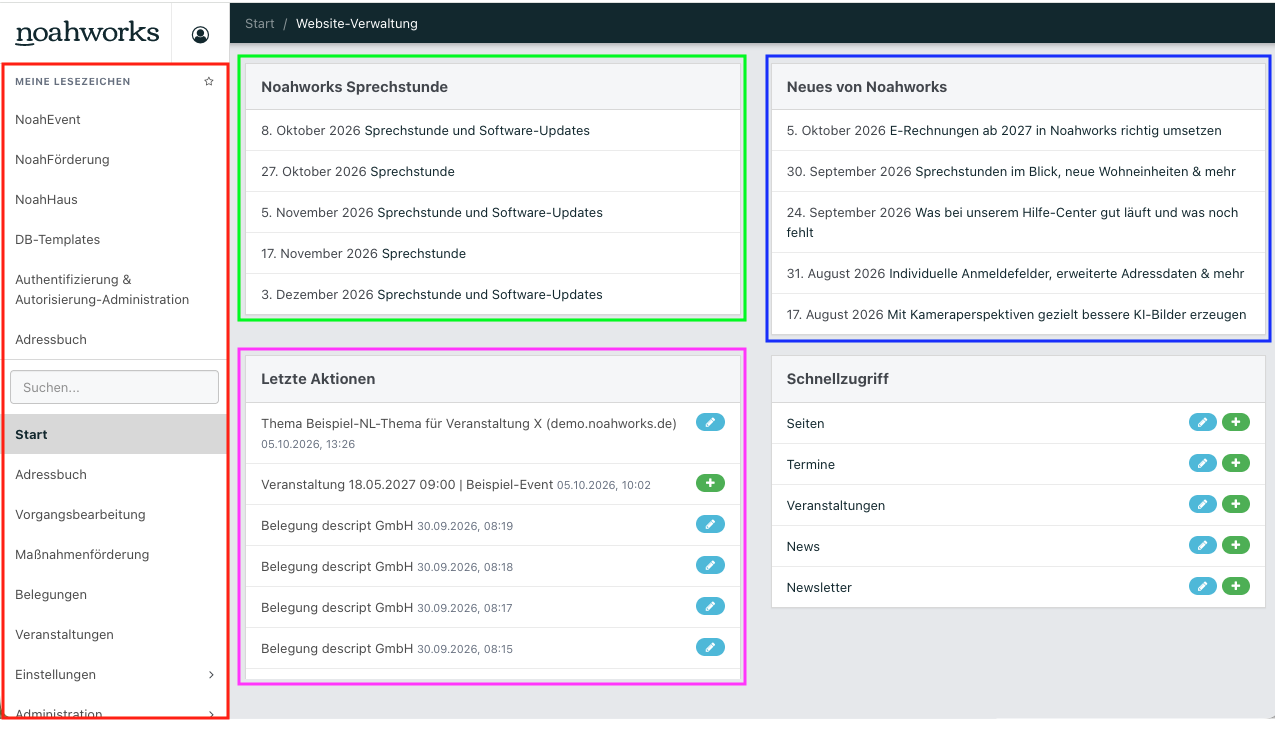This screenshot has height=745, width=1275.
Task: Open Authentifizierung & Autorisierung-Administration bookmark
Action: (x=102, y=290)
